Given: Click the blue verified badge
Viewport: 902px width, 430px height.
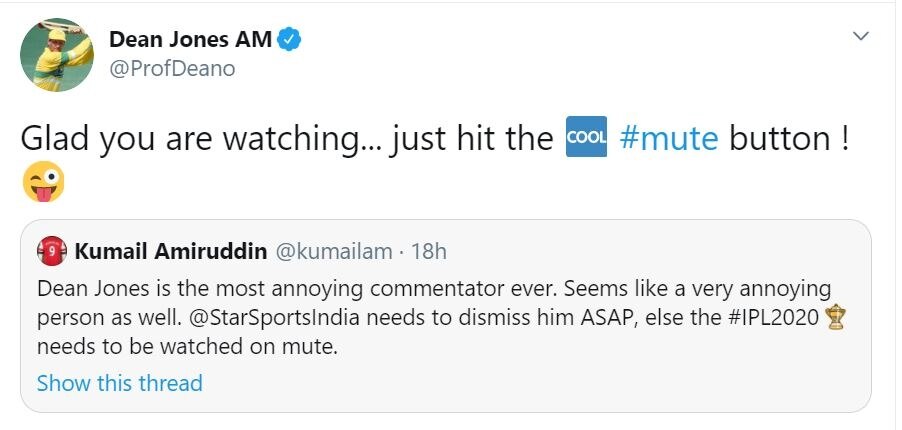Looking at the screenshot, I should [289, 40].
